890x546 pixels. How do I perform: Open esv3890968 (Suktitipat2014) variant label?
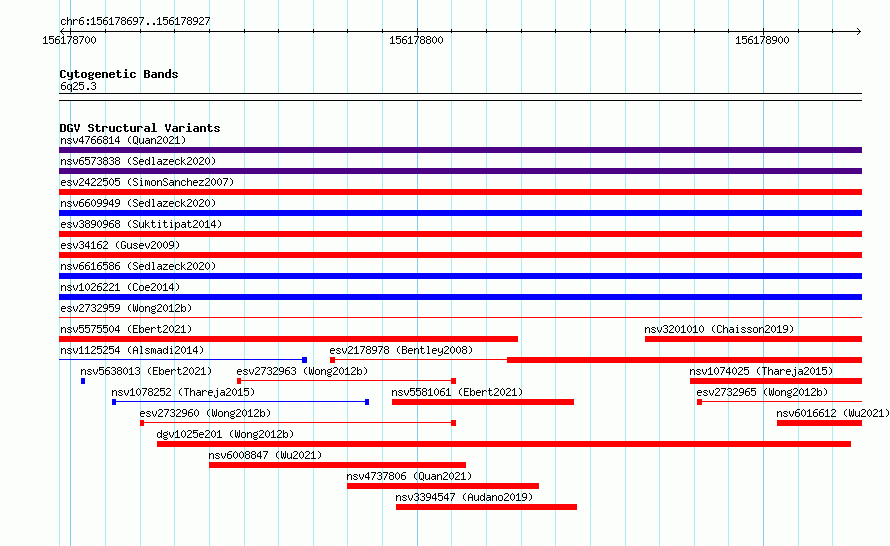[141, 224]
